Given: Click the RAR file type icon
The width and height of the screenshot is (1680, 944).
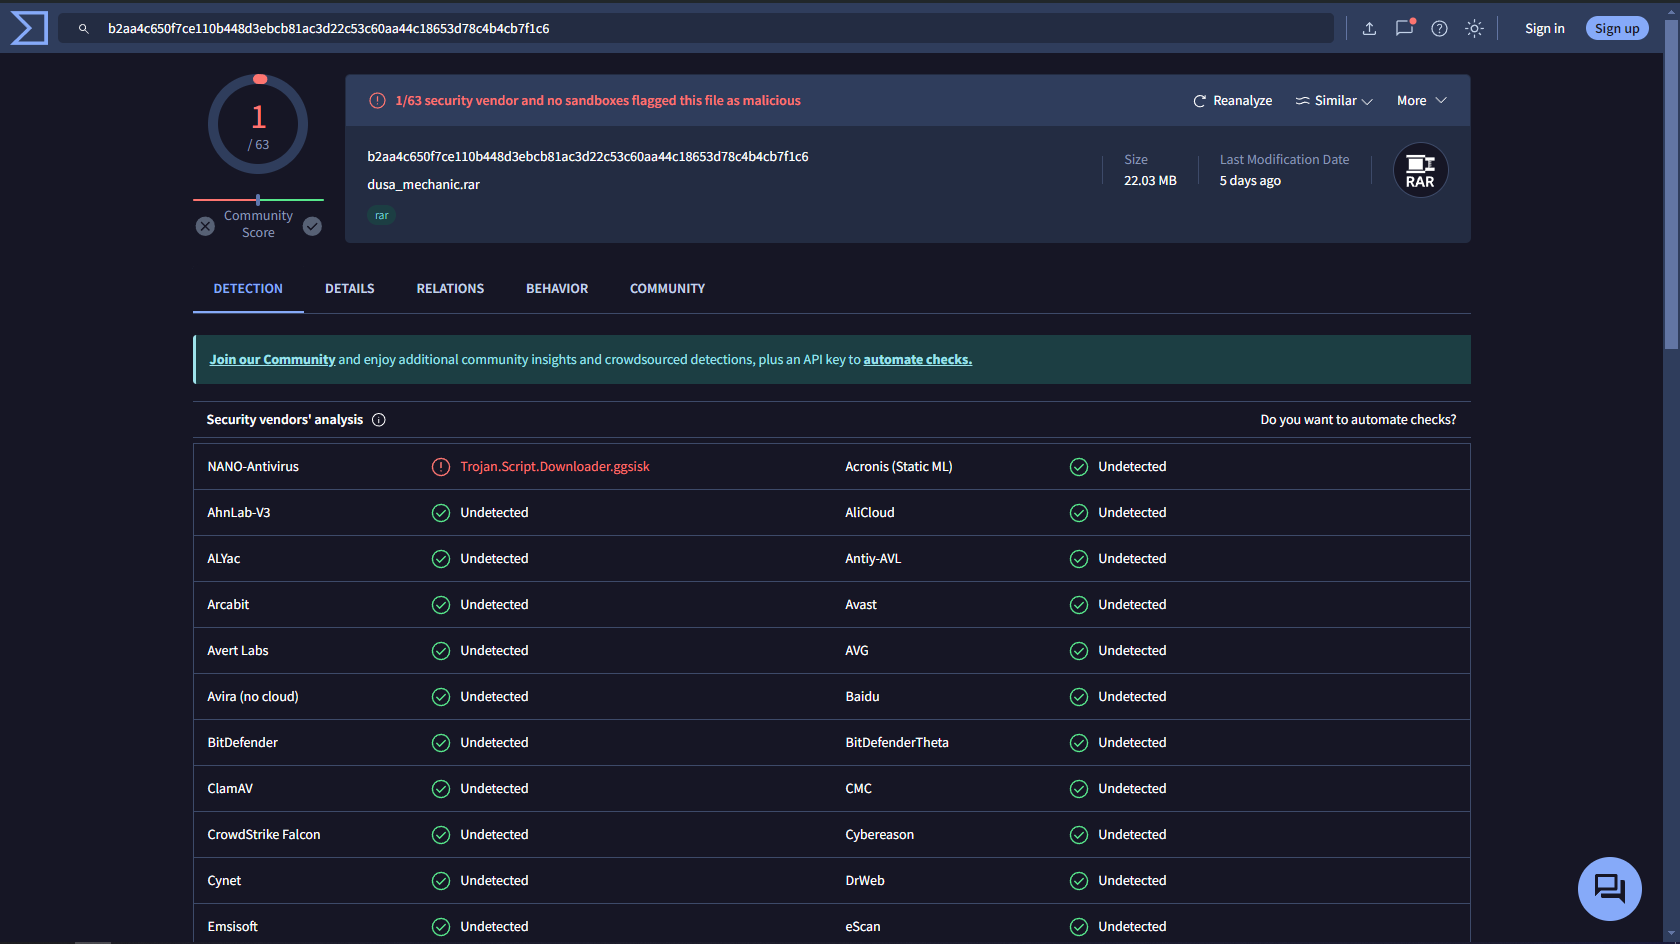Looking at the screenshot, I should point(1420,171).
